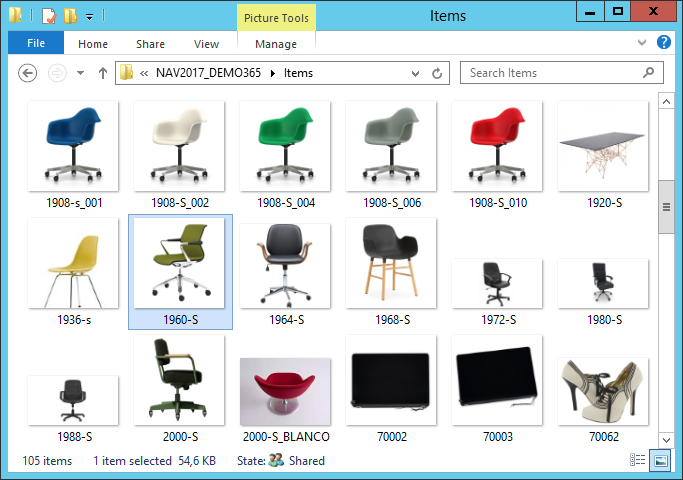
Task: Select the dark green chair thumbnail 2000-S
Action: click(x=179, y=380)
